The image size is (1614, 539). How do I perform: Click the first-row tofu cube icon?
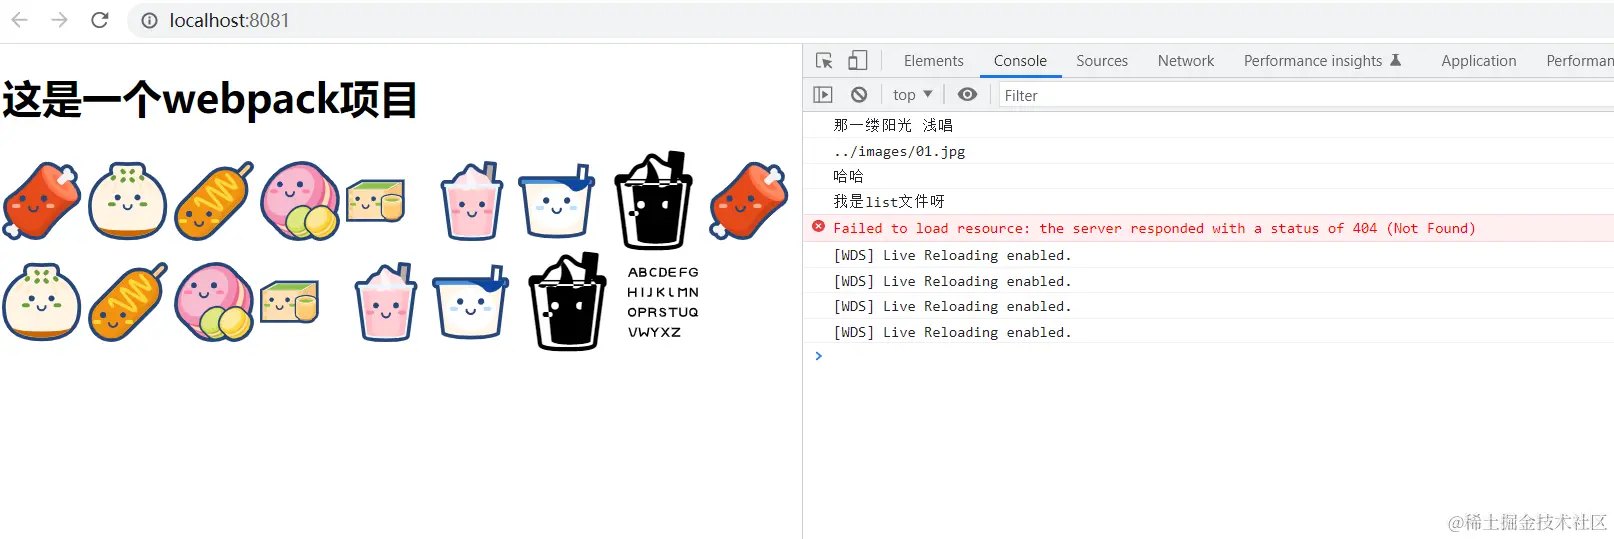[x=376, y=201]
